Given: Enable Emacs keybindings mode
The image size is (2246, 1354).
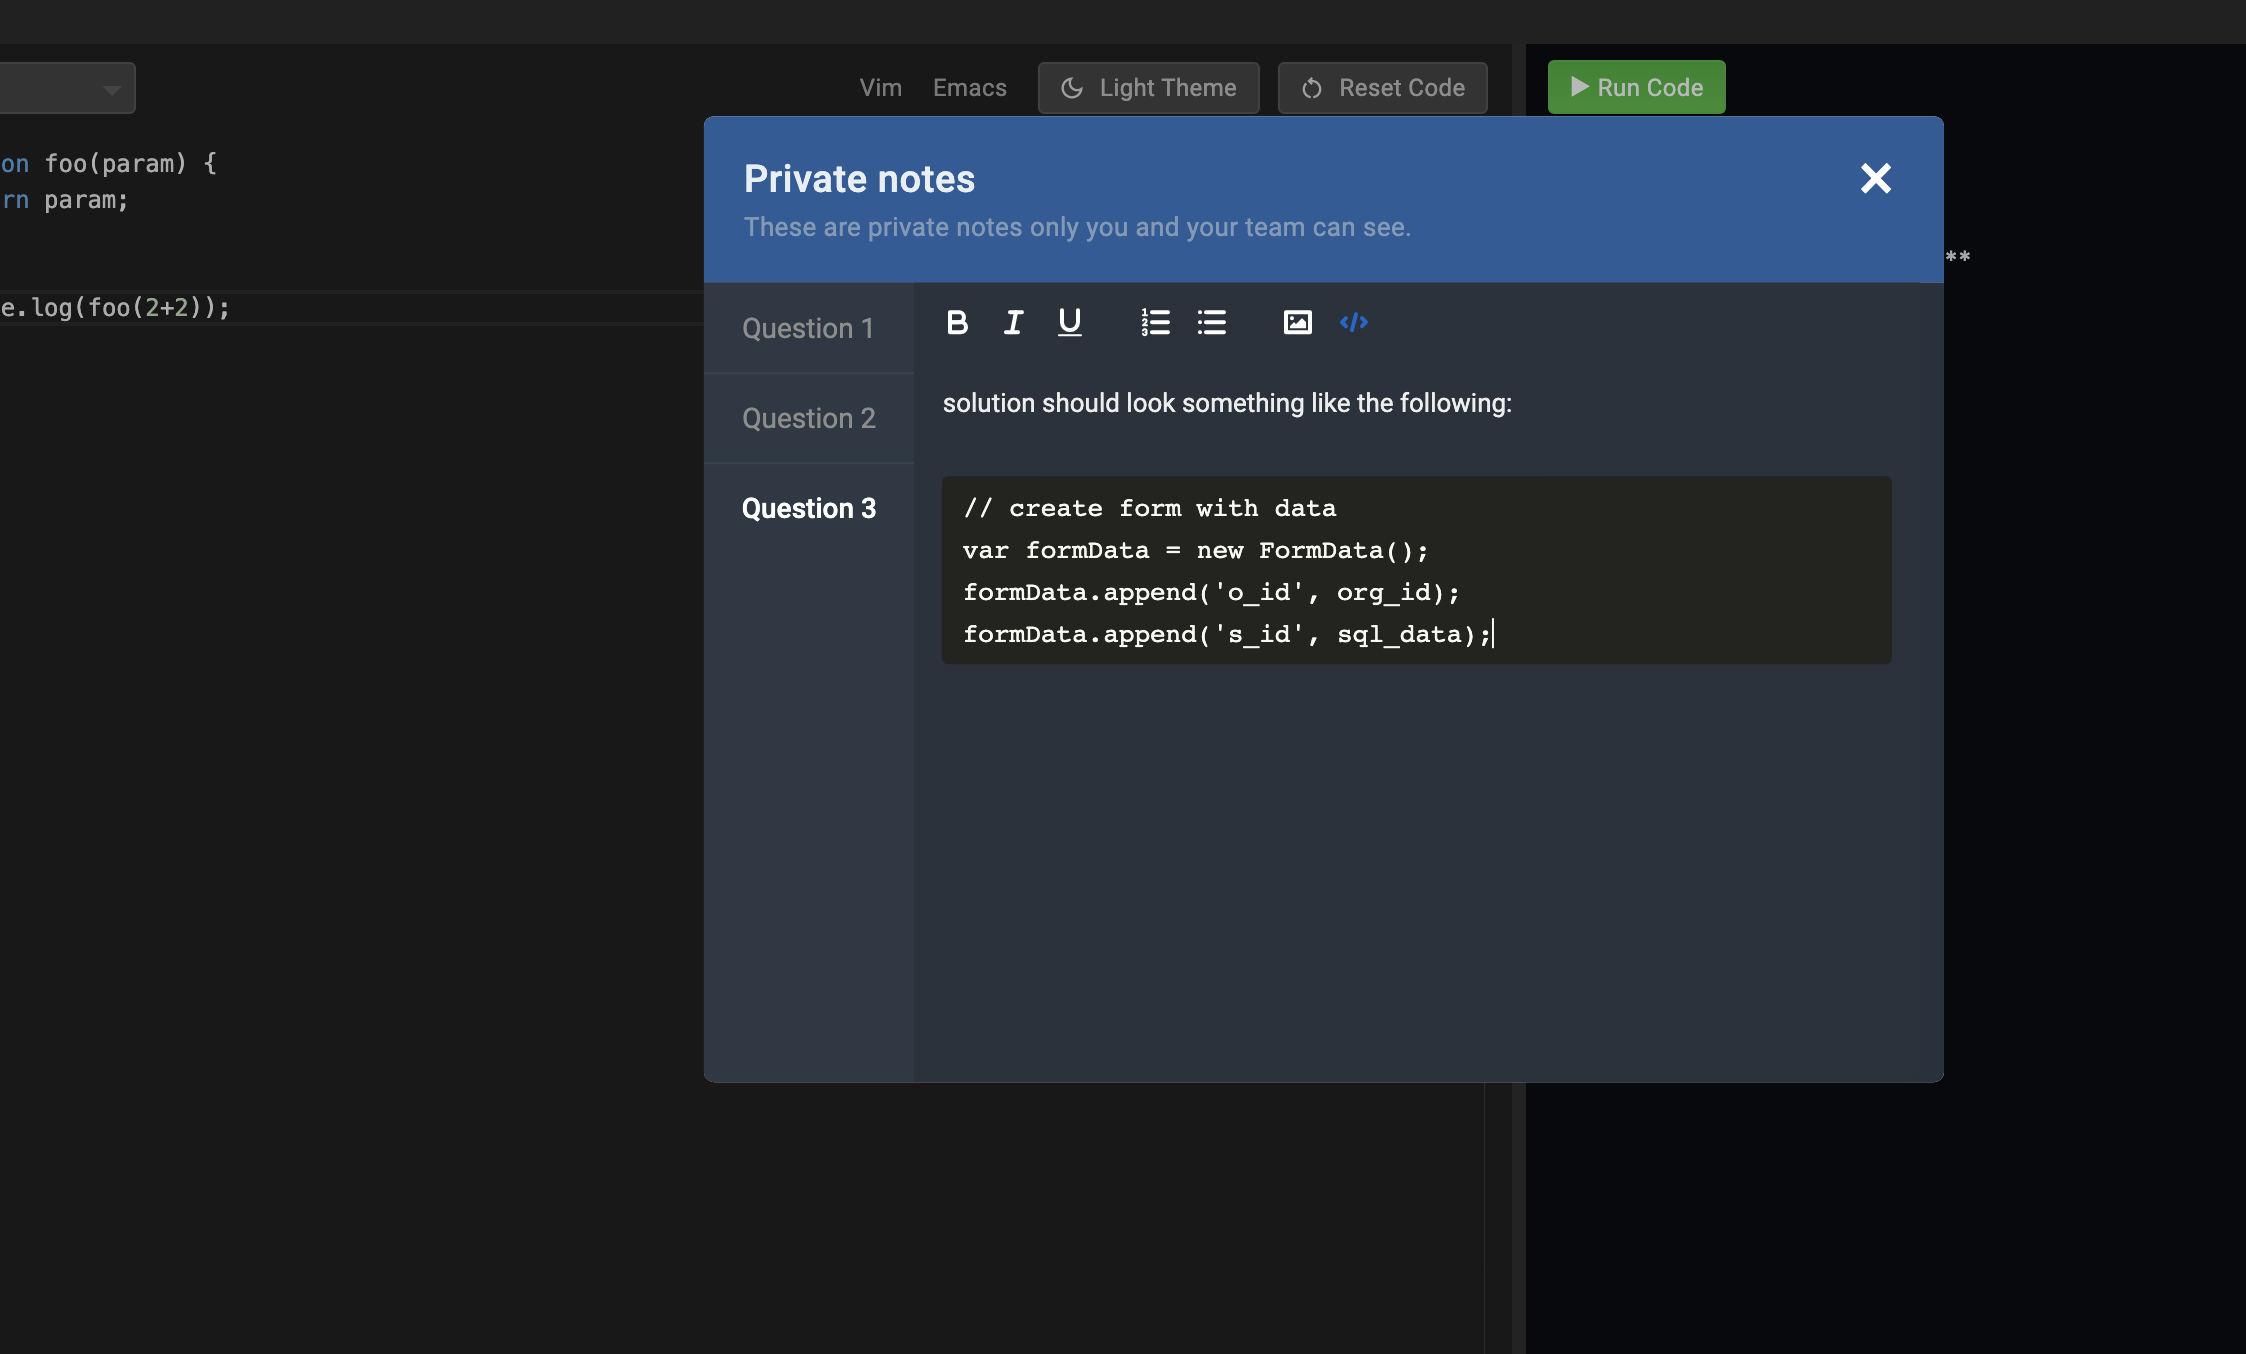Looking at the screenshot, I should pyautogui.click(x=969, y=88).
